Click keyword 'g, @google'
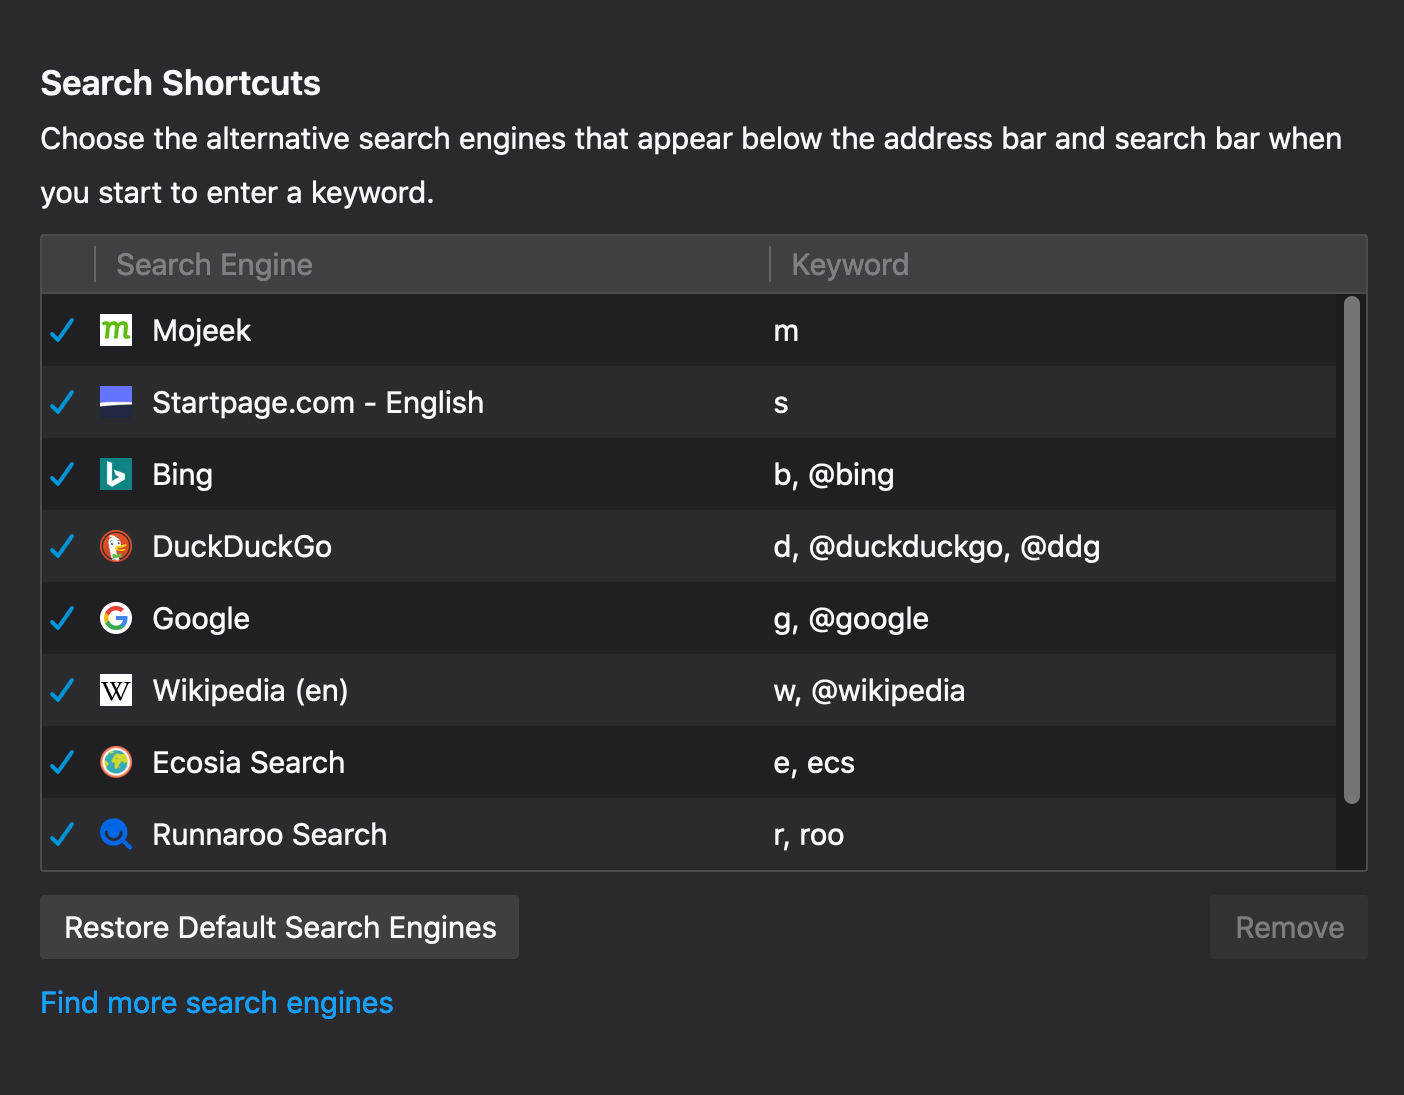Image resolution: width=1404 pixels, height=1095 pixels. pos(851,619)
